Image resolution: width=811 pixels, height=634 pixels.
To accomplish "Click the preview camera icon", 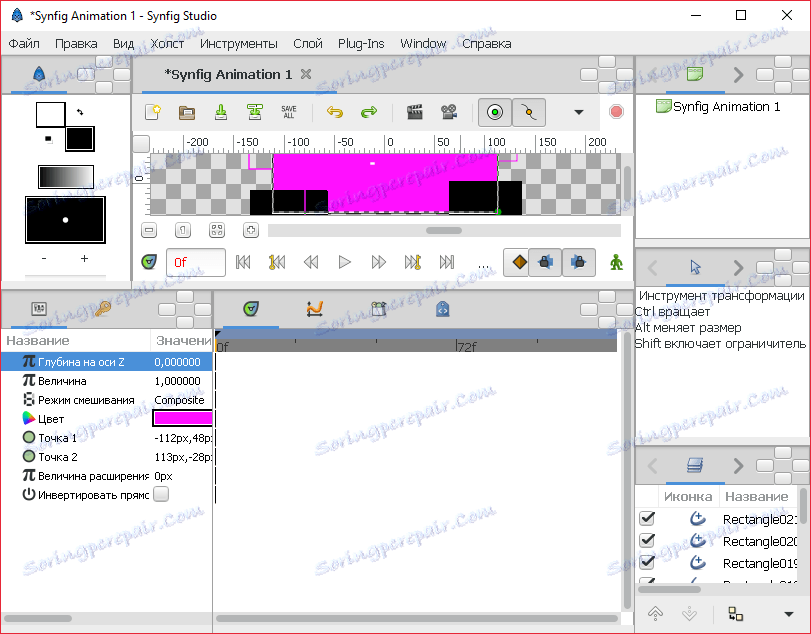I will [449, 112].
